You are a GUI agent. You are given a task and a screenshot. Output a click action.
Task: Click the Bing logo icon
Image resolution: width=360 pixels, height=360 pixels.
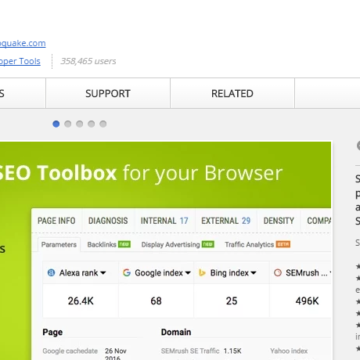coord(202,273)
